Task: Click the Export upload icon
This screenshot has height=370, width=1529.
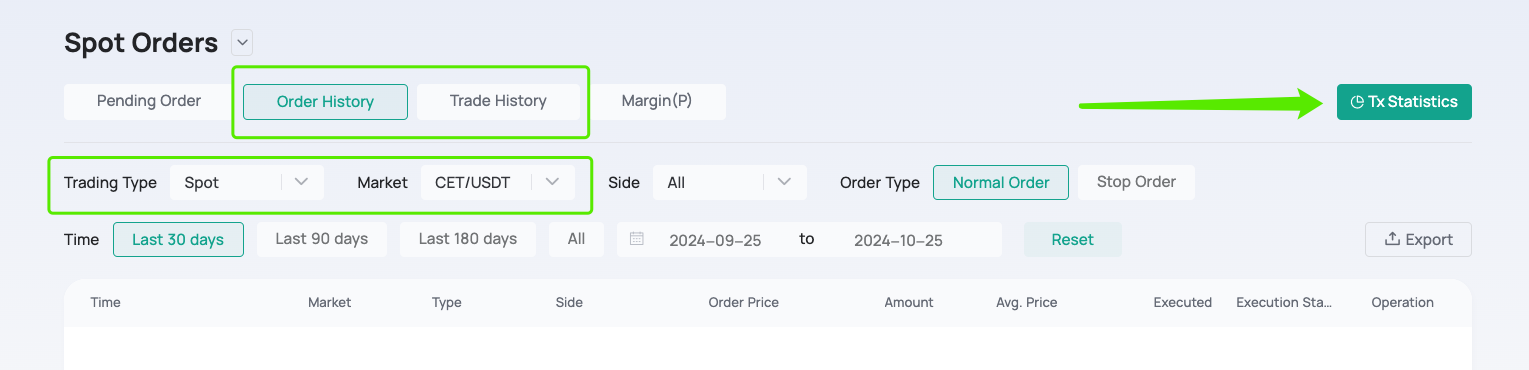Action: 1391,239
